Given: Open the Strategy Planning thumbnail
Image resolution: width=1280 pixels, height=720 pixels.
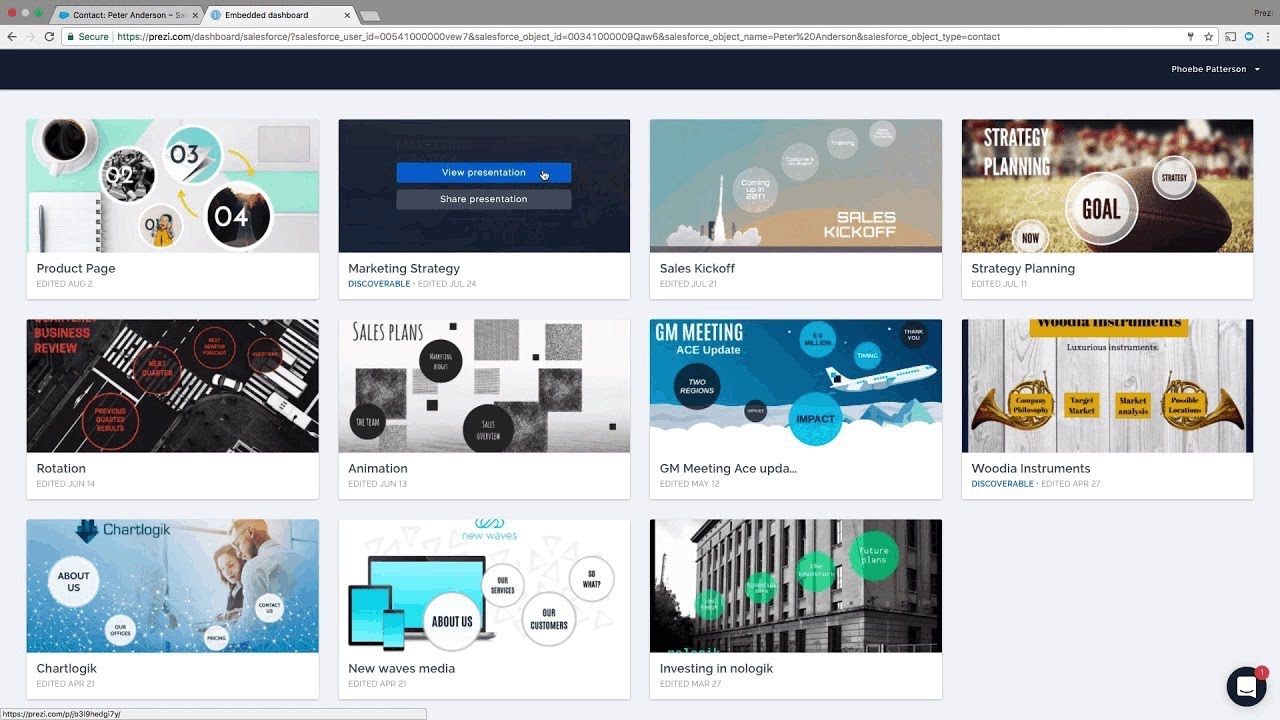Looking at the screenshot, I should (x=1107, y=186).
